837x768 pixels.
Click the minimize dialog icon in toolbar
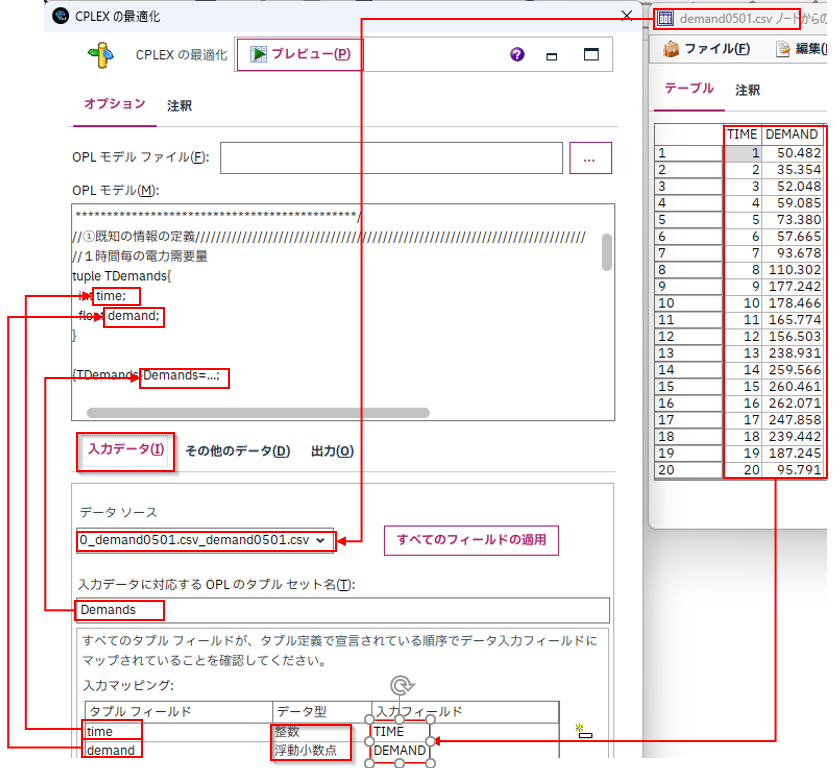click(x=551, y=56)
